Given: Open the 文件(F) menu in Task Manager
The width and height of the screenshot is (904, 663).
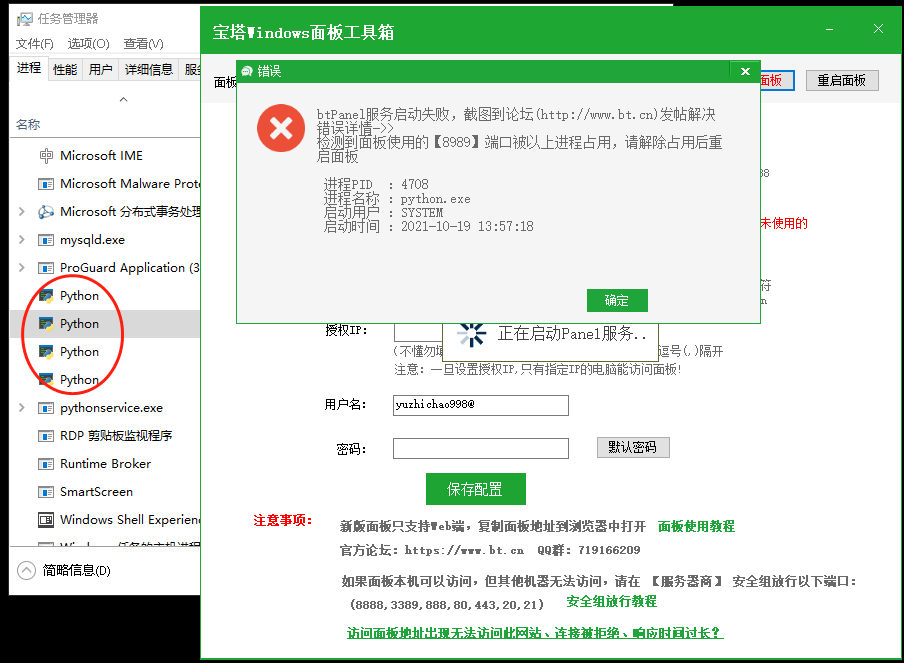Looking at the screenshot, I should pyautogui.click(x=35, y=44).
